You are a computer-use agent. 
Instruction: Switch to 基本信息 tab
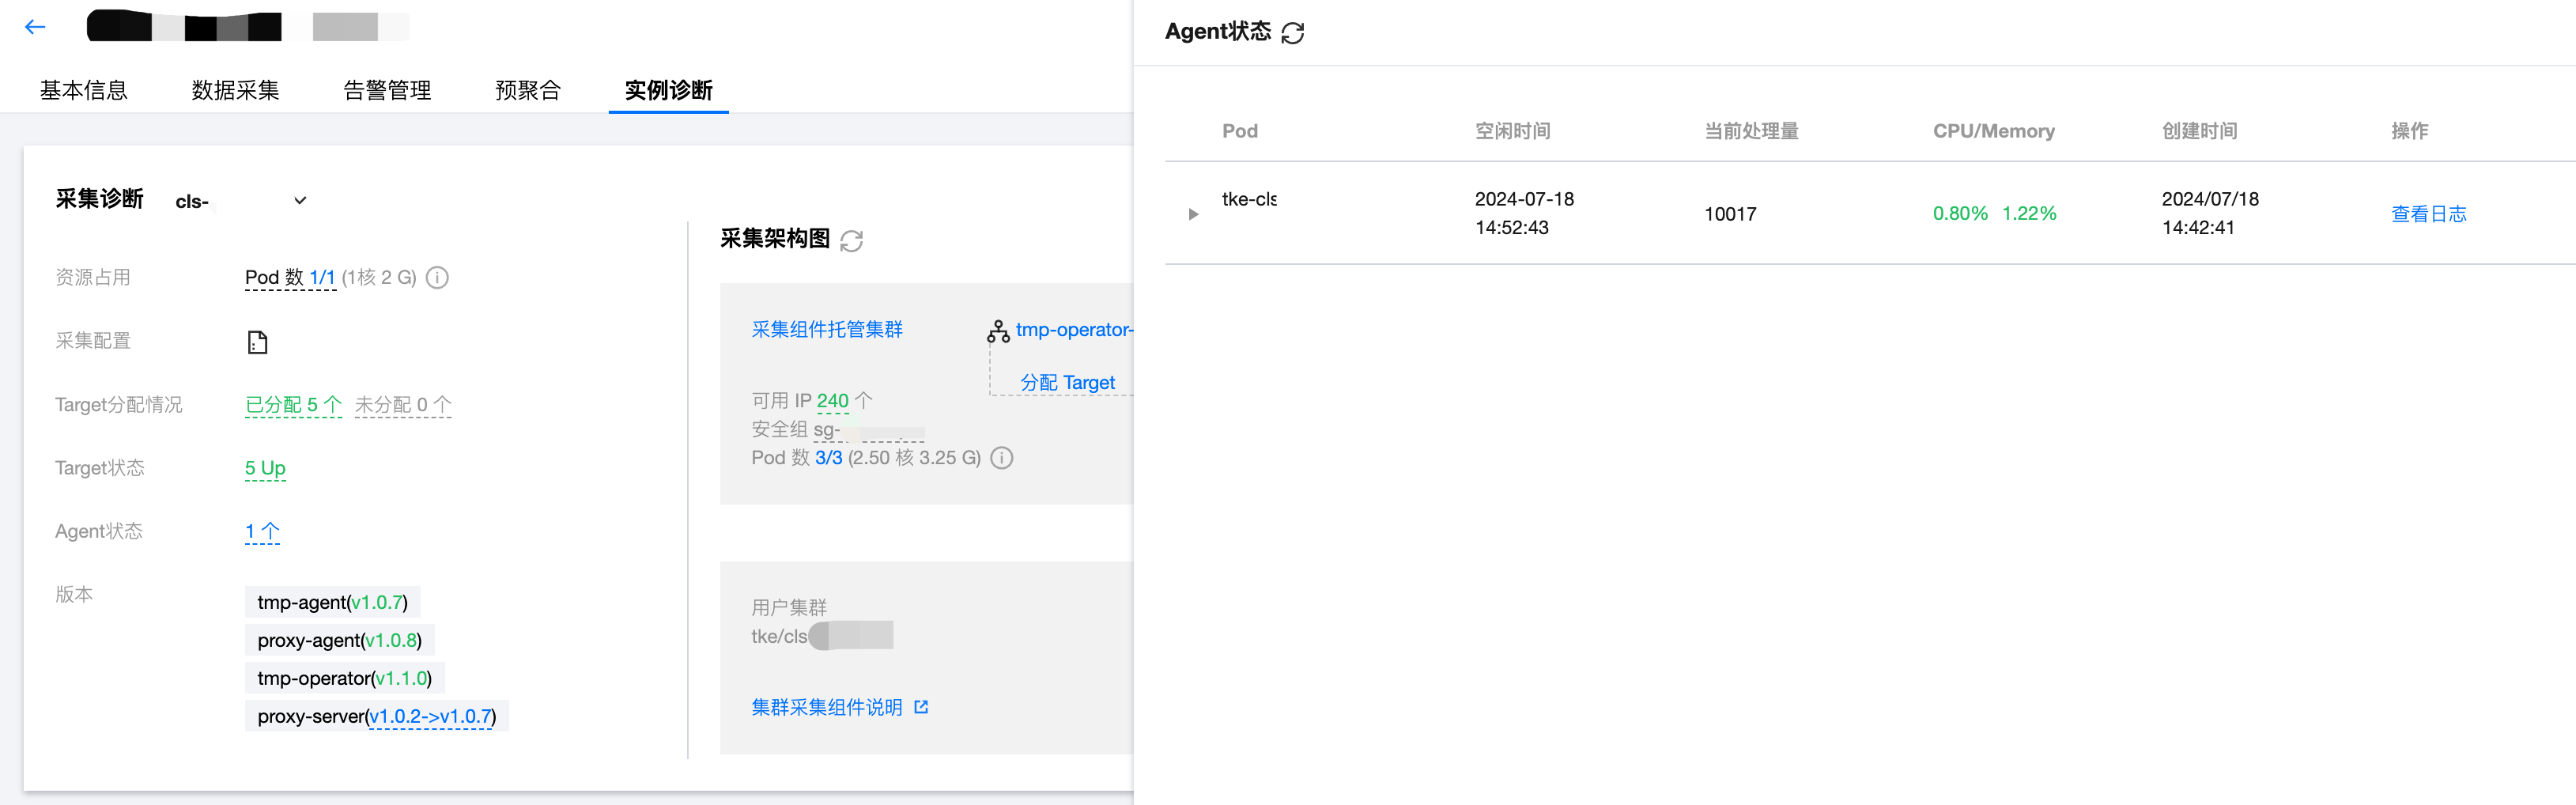tap(84, 90)
